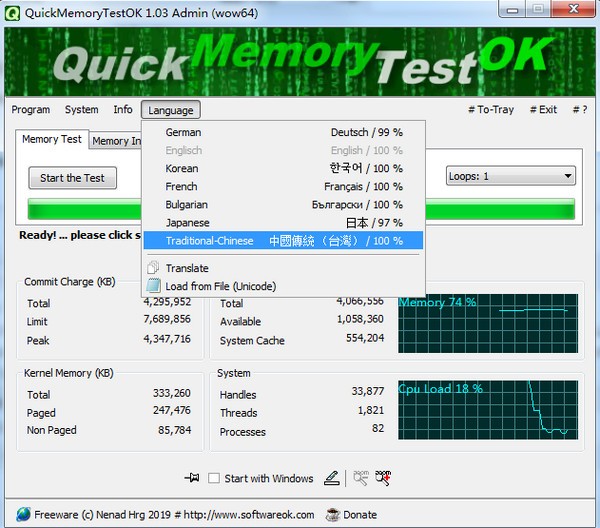
Task: Click the Translate menu icon
Action: [154, 268]
